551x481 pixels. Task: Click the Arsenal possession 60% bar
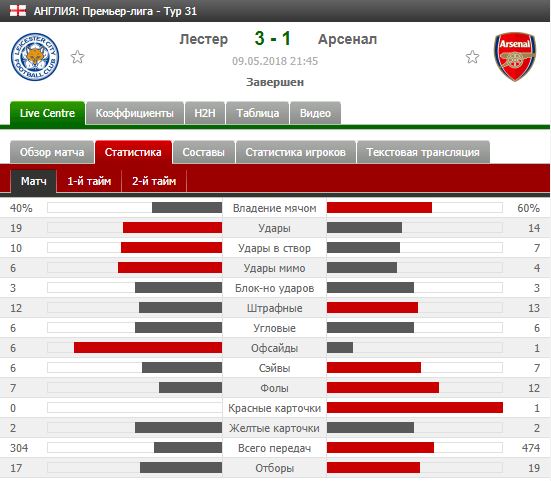click(379, 208)
